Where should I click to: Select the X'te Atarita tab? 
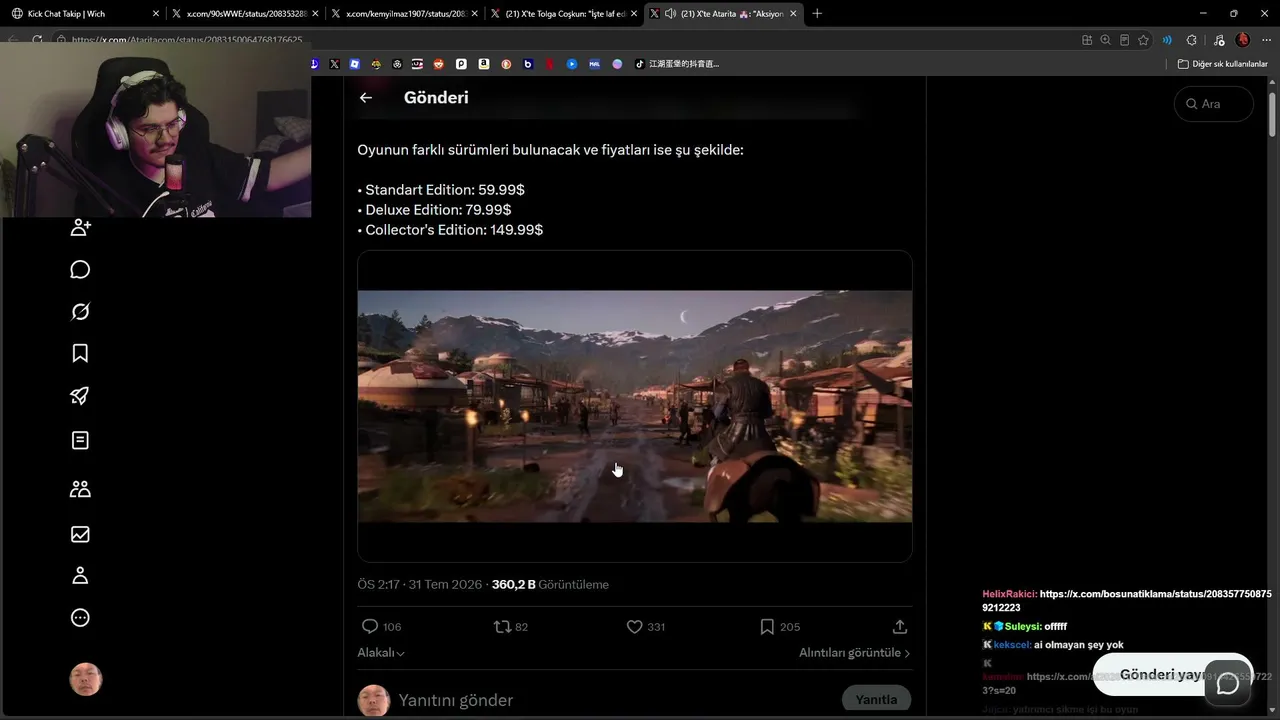(724, 14)
